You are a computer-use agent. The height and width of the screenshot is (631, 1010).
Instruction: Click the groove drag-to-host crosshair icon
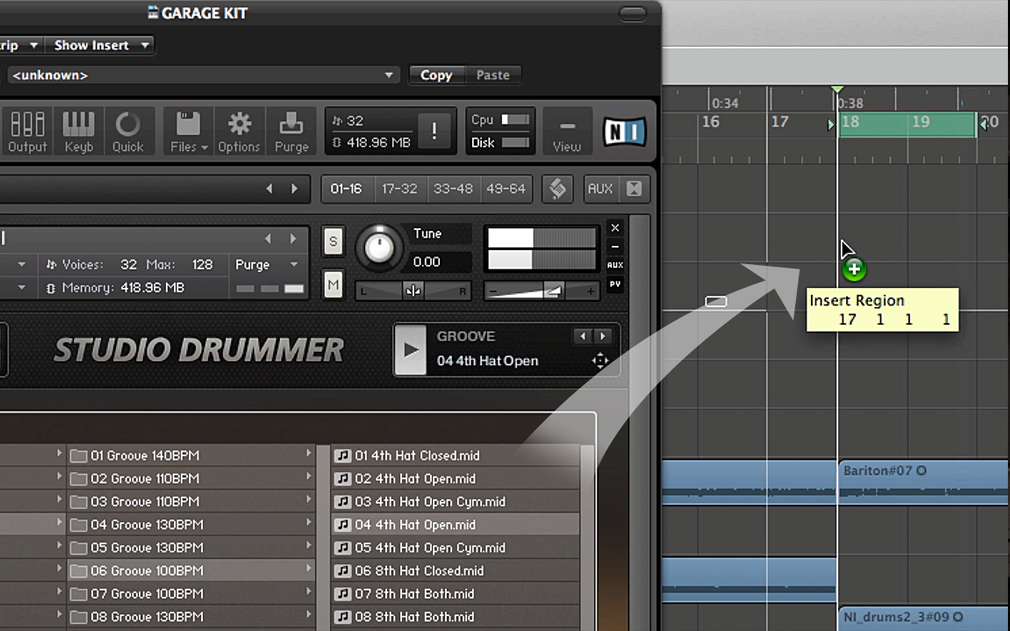click(600, 361)
